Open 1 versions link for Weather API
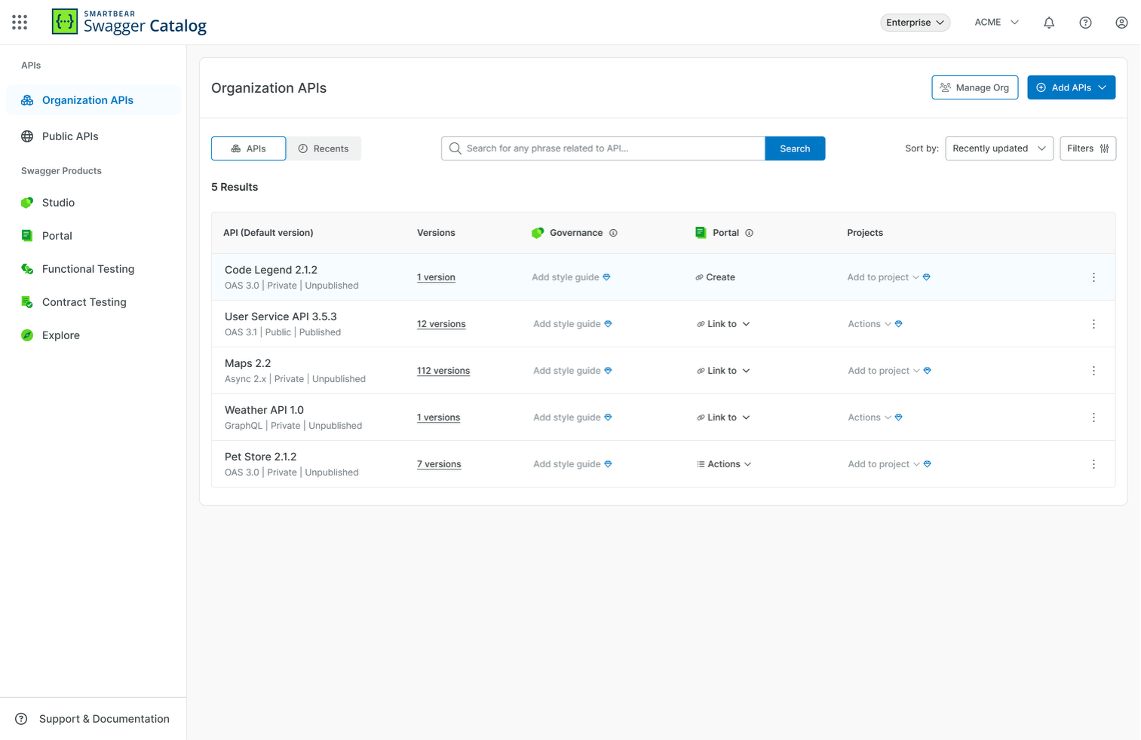 tap(438, 418)
